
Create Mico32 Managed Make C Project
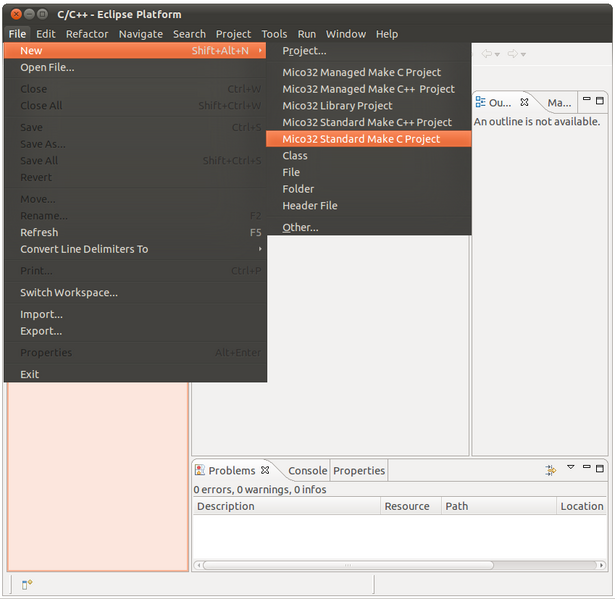pyautogui.click(x=368, y=73)
